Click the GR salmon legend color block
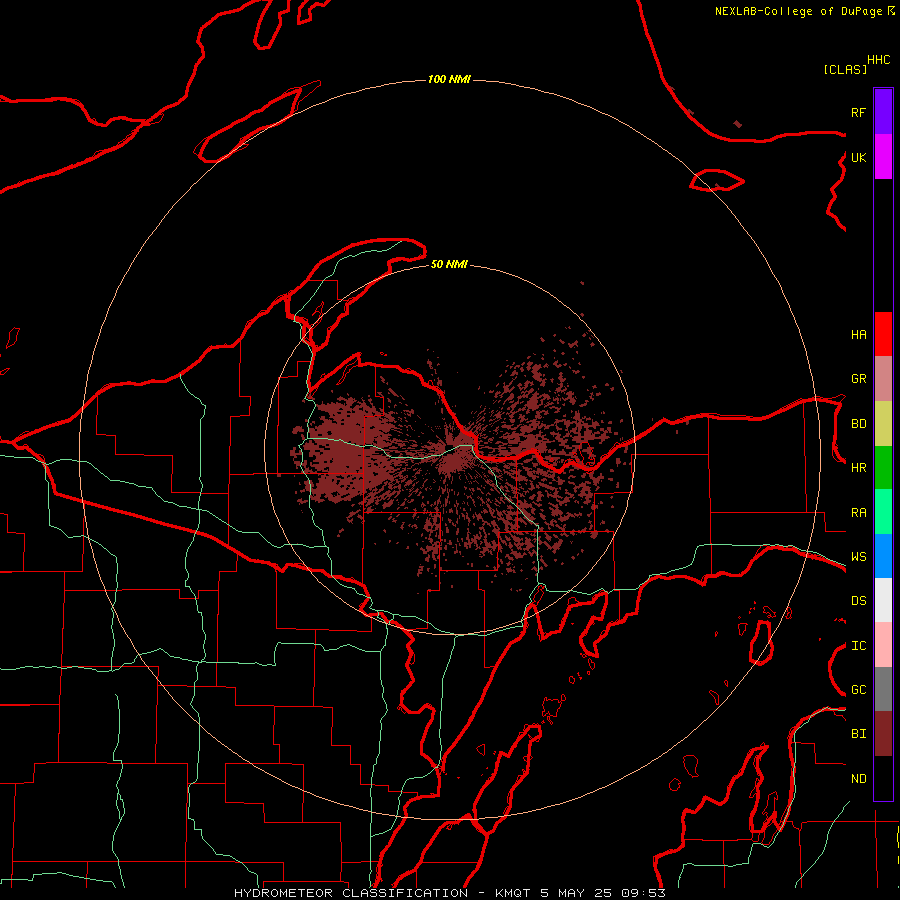Viewport: 900px width, 900px height. pyautogui.click(x=883, y=379)
